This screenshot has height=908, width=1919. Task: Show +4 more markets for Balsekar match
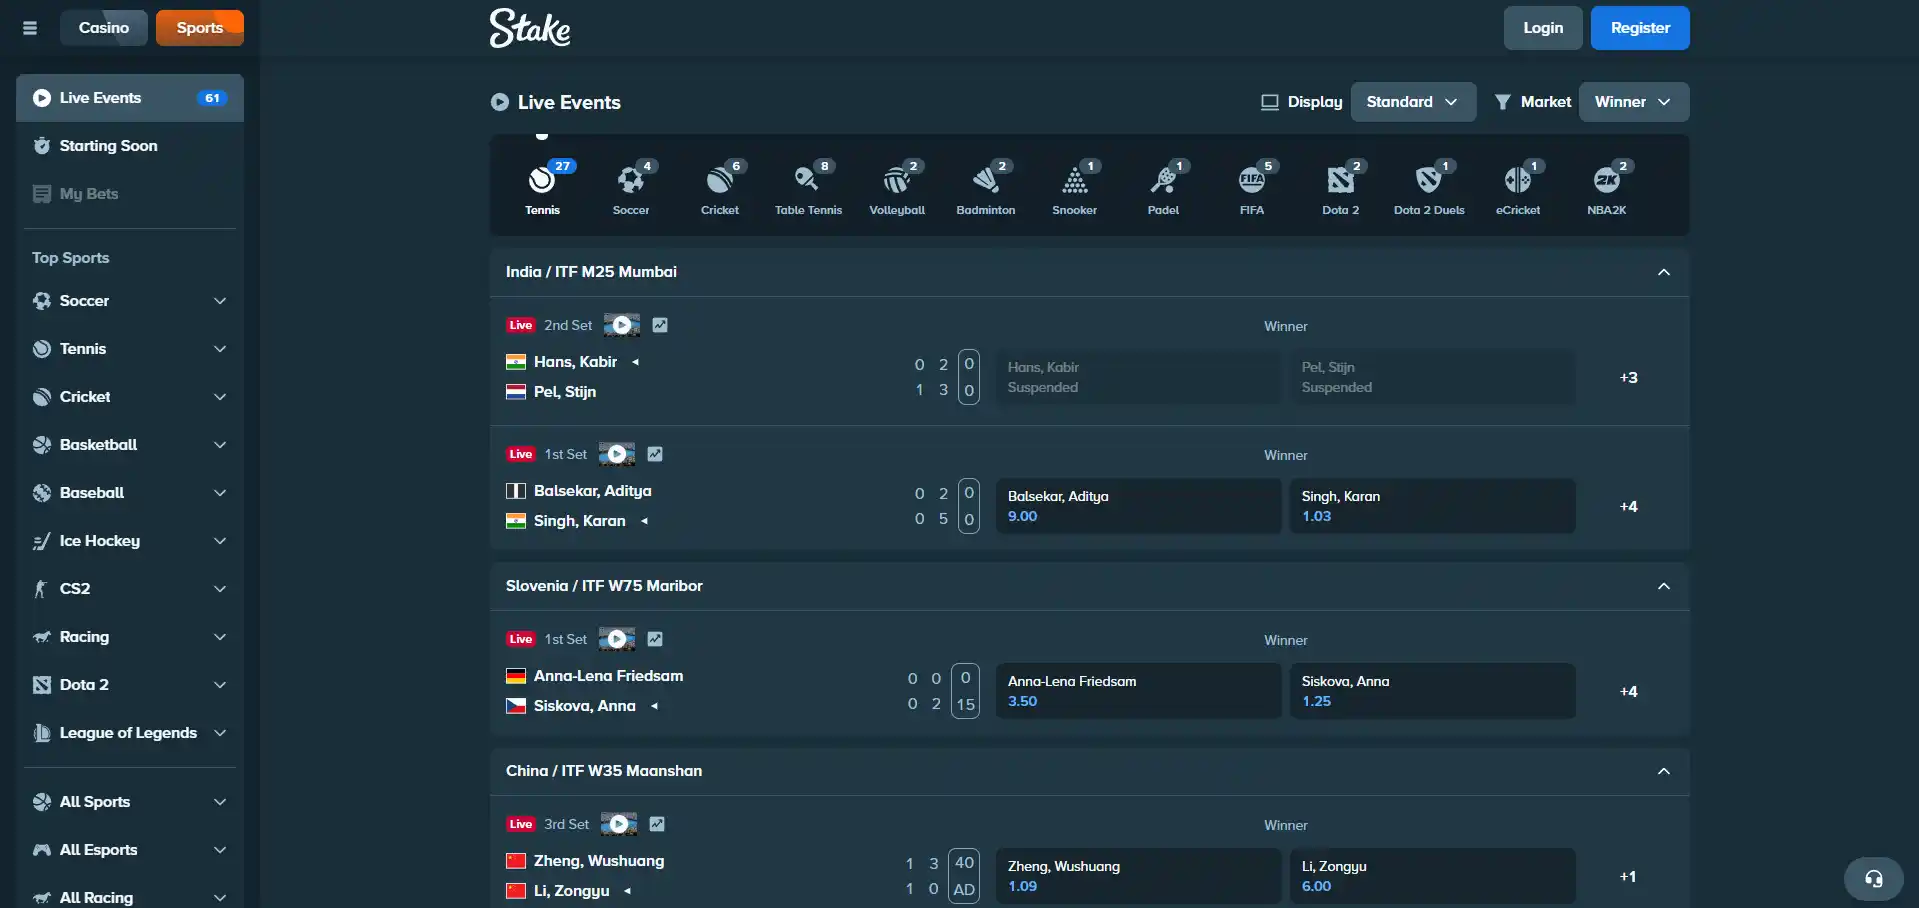1629,506
